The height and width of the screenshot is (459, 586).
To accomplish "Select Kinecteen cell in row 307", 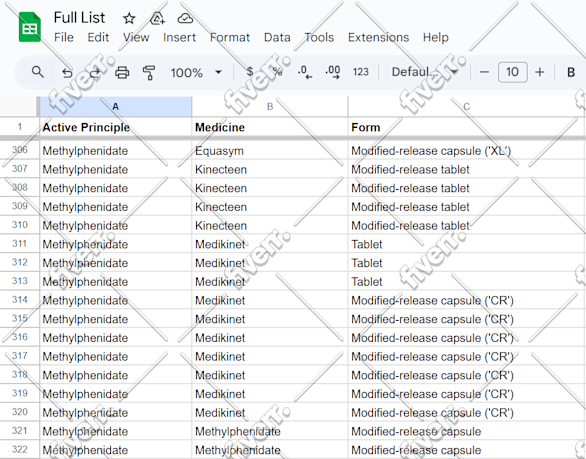I will coord(270,169).
